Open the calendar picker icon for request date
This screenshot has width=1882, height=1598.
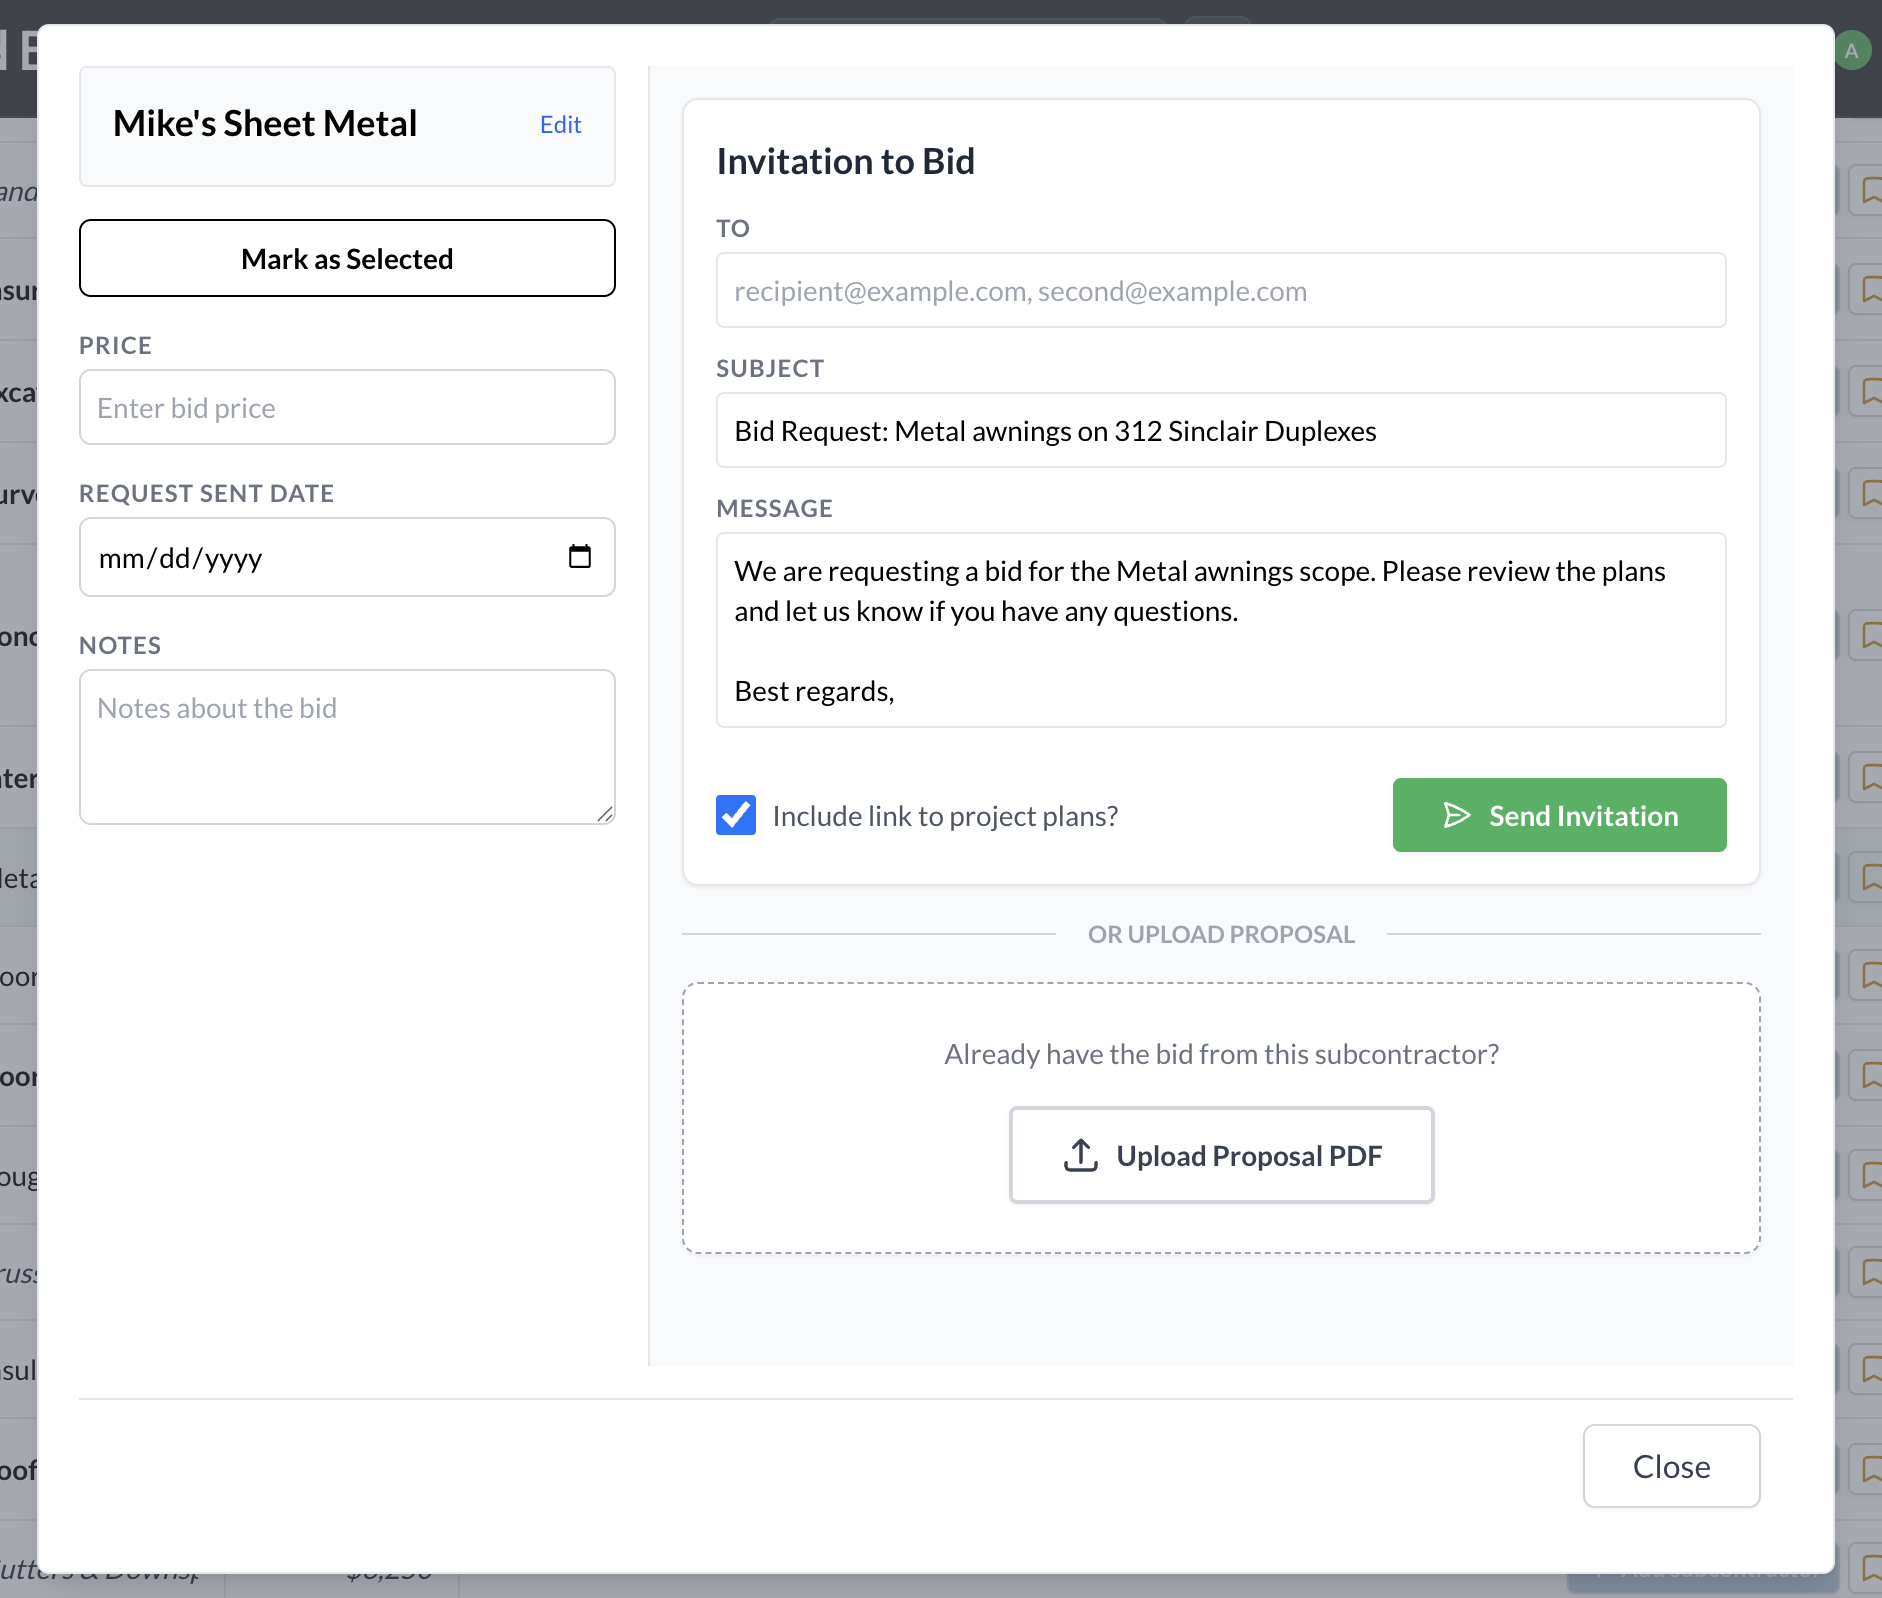pyautogui.click(x=580, y=556)
